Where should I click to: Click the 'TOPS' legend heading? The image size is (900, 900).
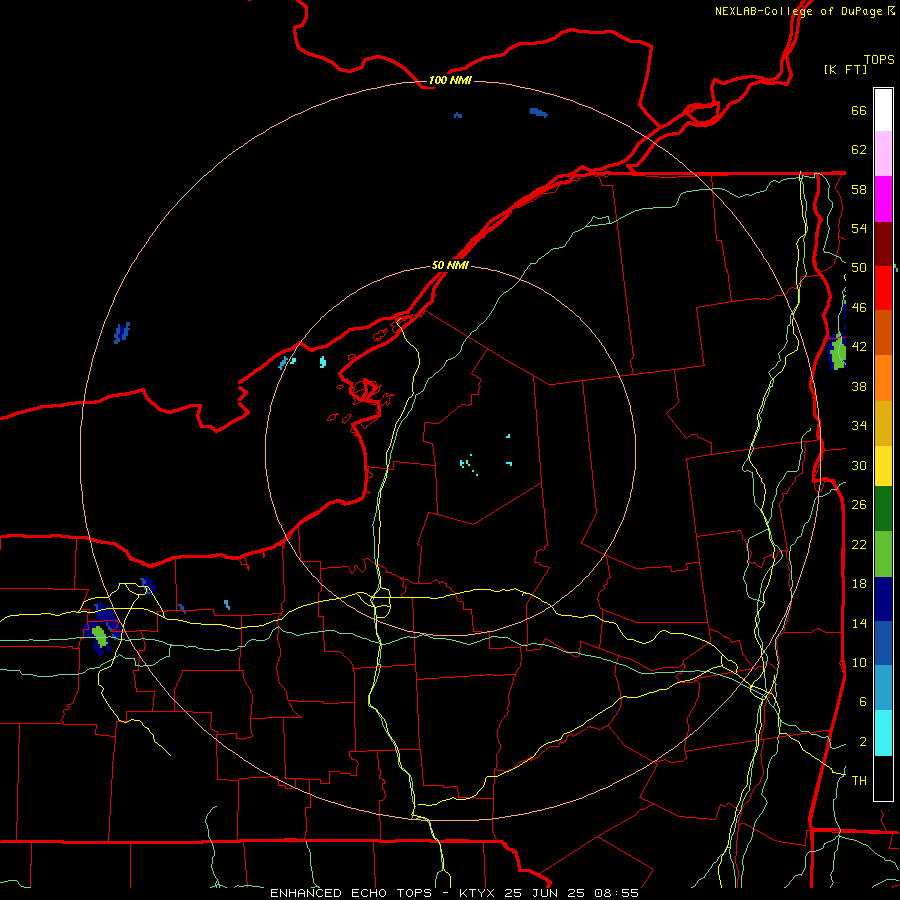click(x=879, y=59)
